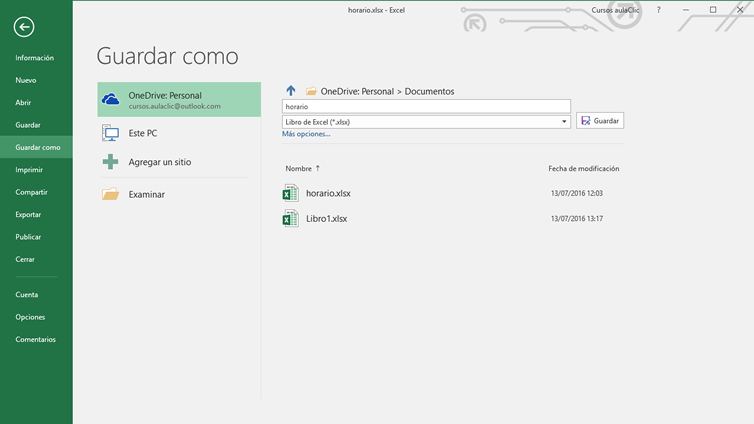Open Información section
This screenshot has height=424, width=754.
[36, 58]
